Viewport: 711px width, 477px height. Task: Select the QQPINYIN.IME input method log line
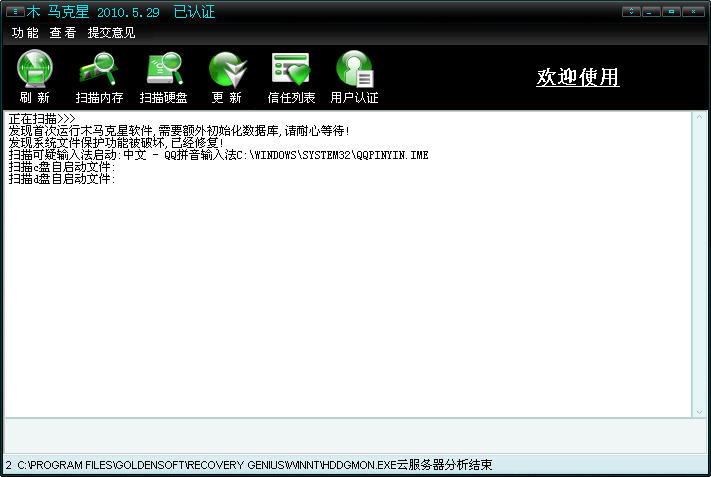click(219, 155)
